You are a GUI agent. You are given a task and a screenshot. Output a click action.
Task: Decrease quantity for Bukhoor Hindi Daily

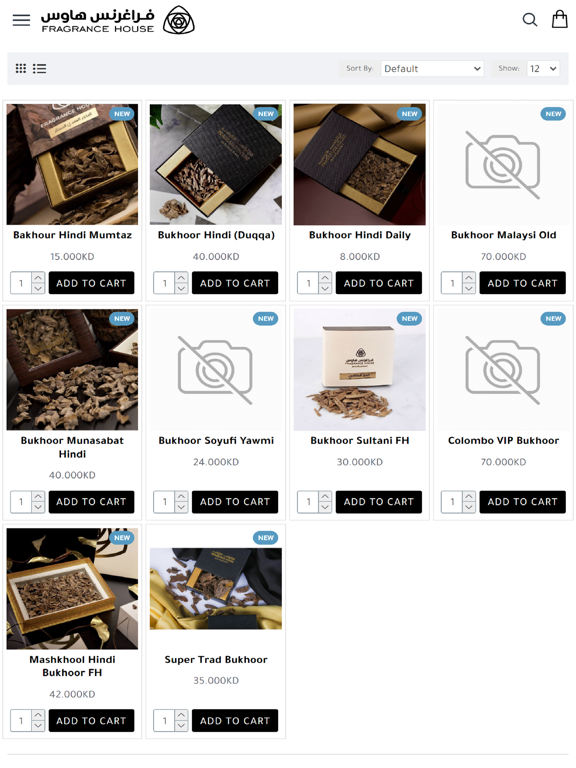325,288
